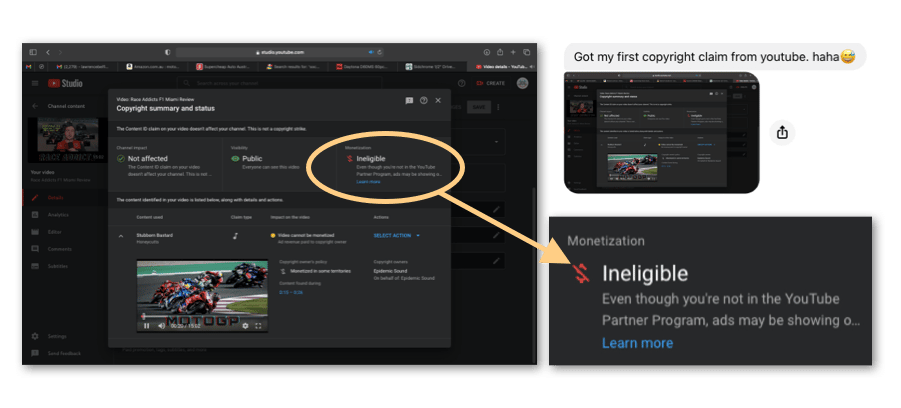Click the red dollar Ineligible icon in Studio dialog
901x408 pixels.
349,159
